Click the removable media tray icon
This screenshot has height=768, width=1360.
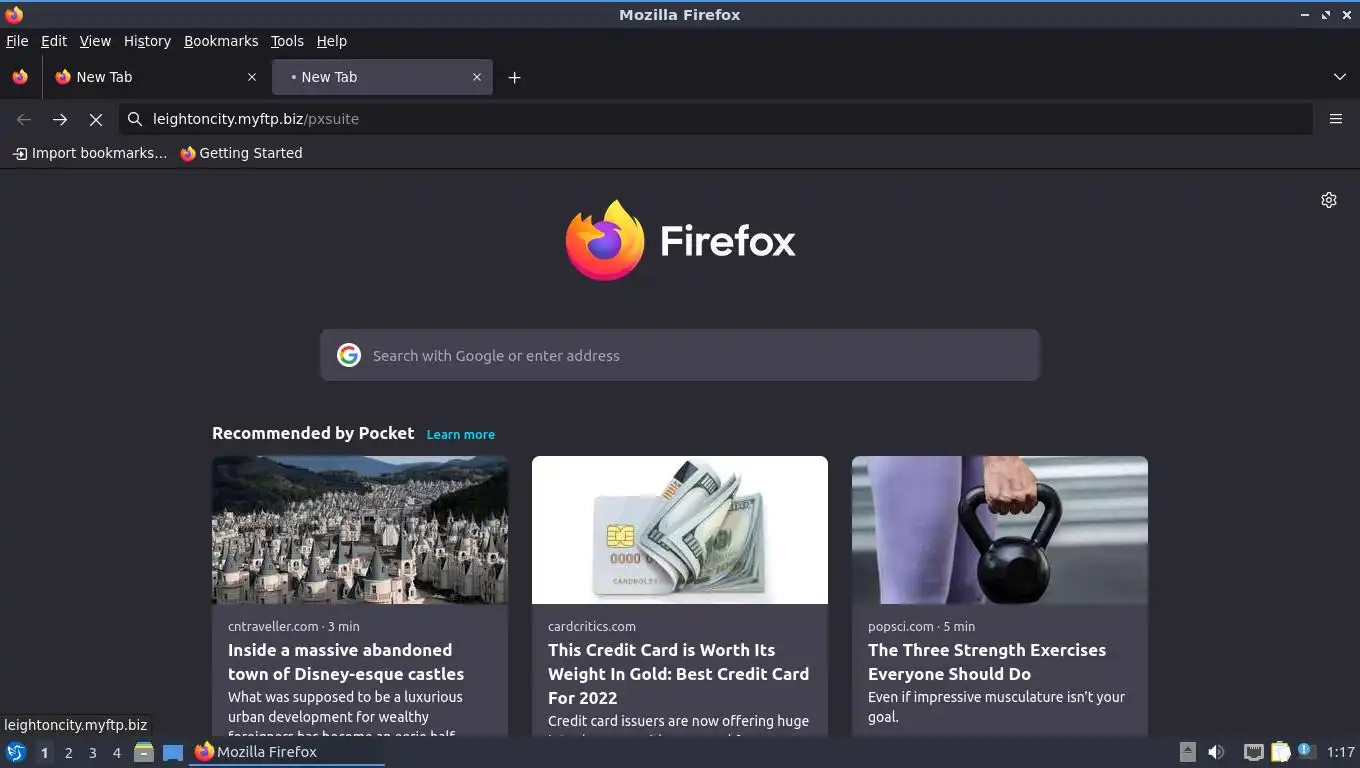1188,752
